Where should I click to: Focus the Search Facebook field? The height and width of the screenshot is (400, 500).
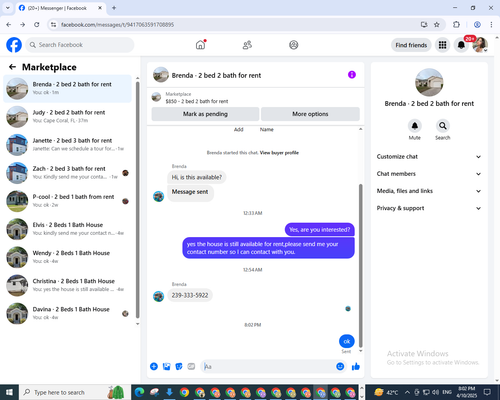coord(80,45)
